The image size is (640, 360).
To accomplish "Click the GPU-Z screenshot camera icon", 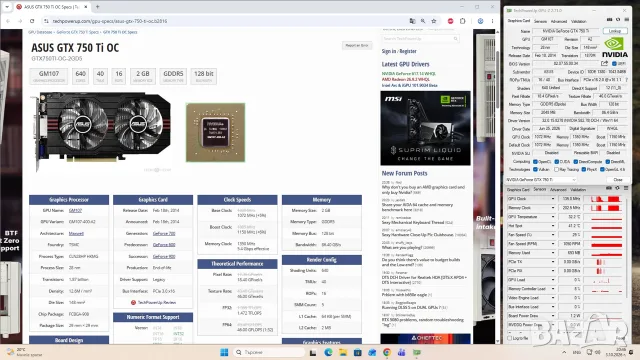I will coord(609,19).
